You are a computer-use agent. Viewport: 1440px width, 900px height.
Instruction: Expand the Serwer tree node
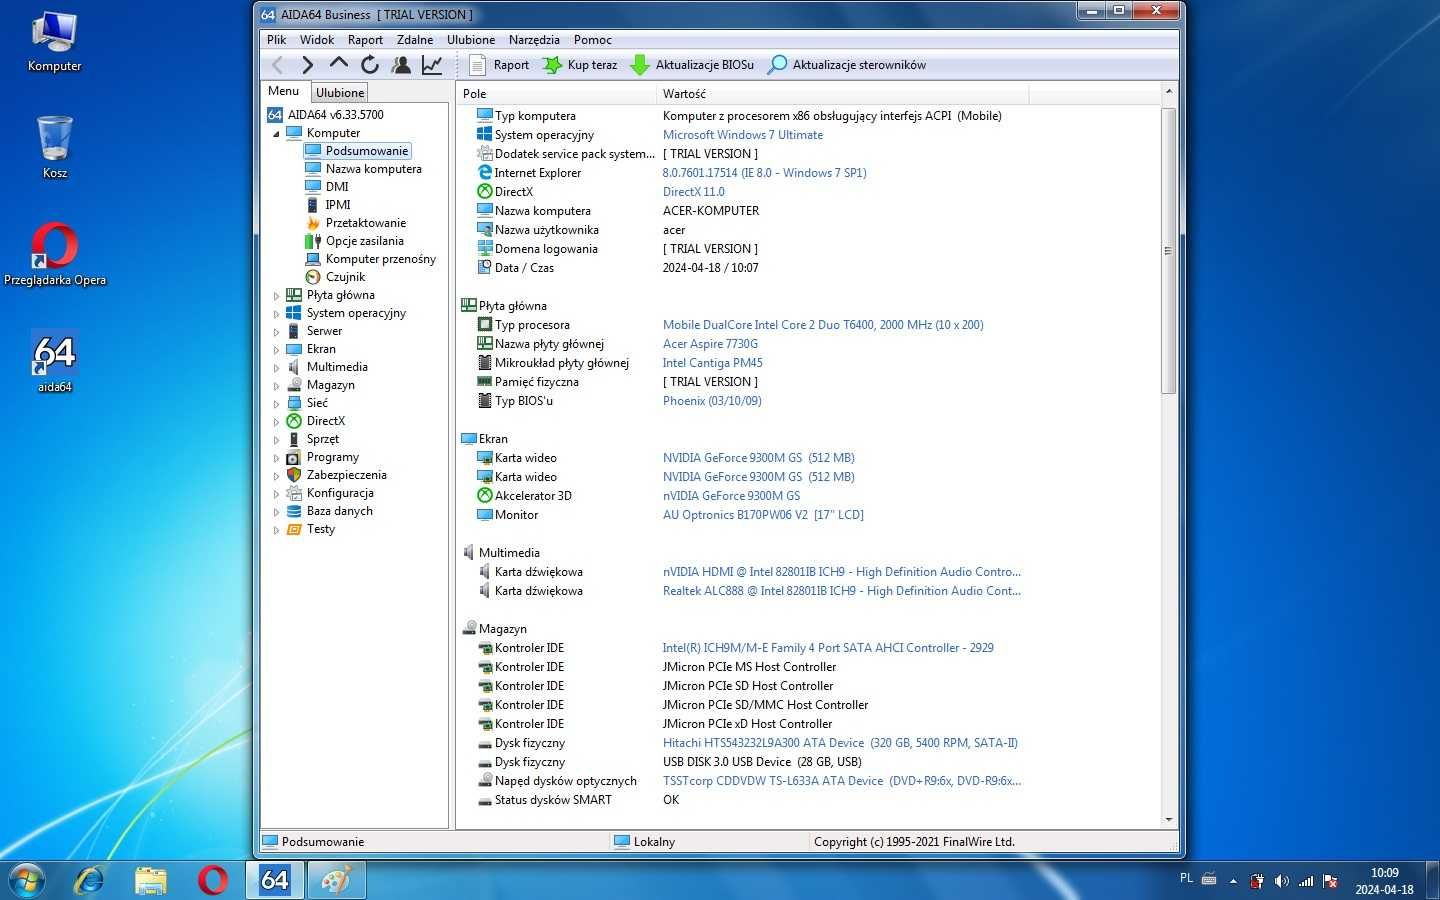coord(276,331)
